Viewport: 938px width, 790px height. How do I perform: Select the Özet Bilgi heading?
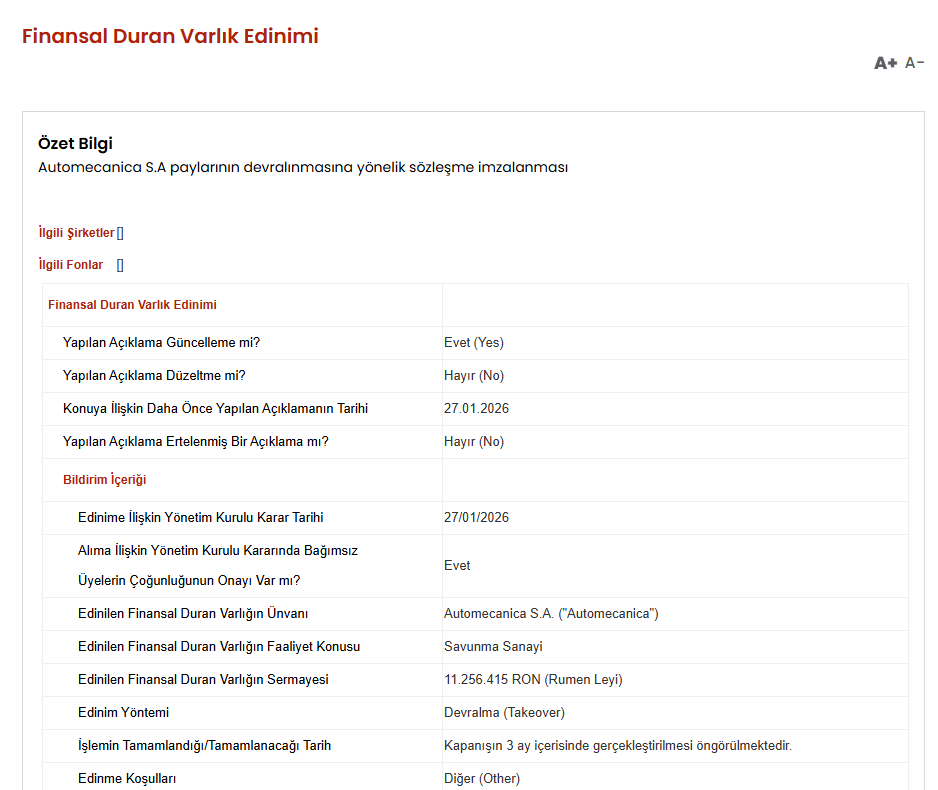click(x=75, y=143)
